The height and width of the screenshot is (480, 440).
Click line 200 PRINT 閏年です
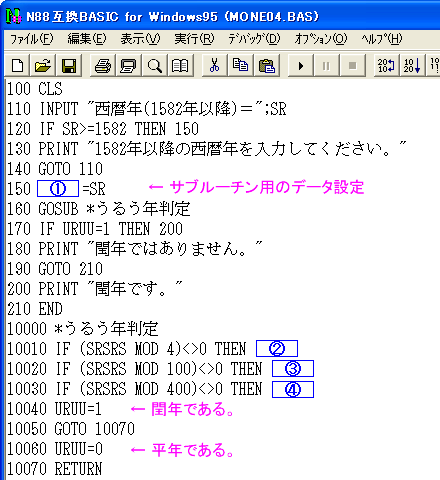tap(95, 289)
